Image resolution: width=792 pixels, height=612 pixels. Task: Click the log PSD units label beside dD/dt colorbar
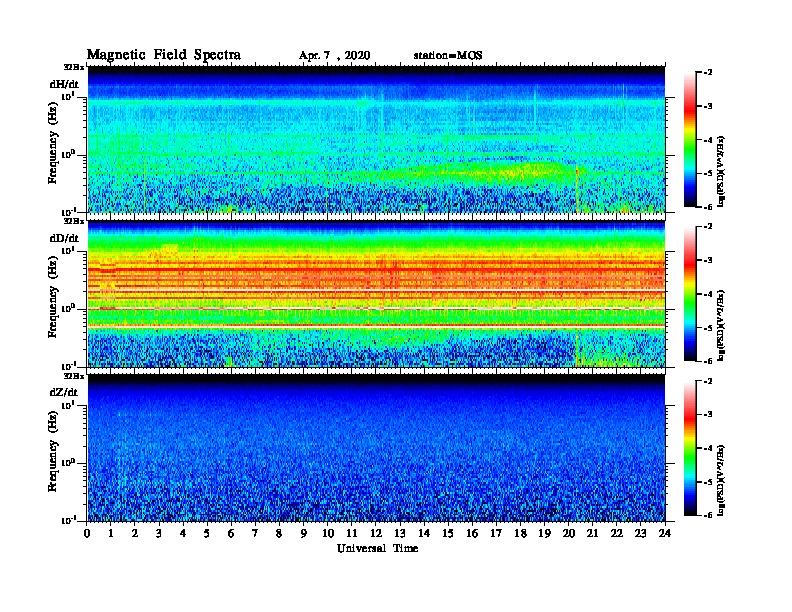(720, 325)
